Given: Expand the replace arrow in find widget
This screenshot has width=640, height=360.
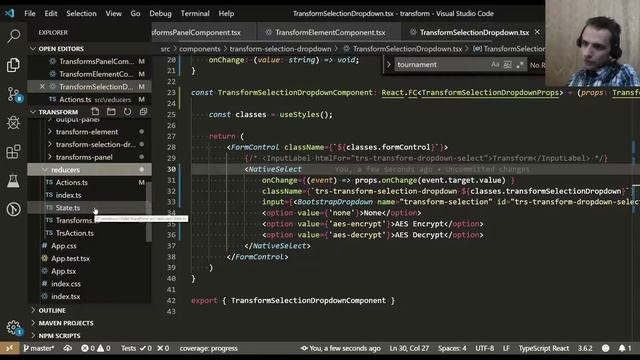Looking at the screenshot, I should (x=389, y=64).
